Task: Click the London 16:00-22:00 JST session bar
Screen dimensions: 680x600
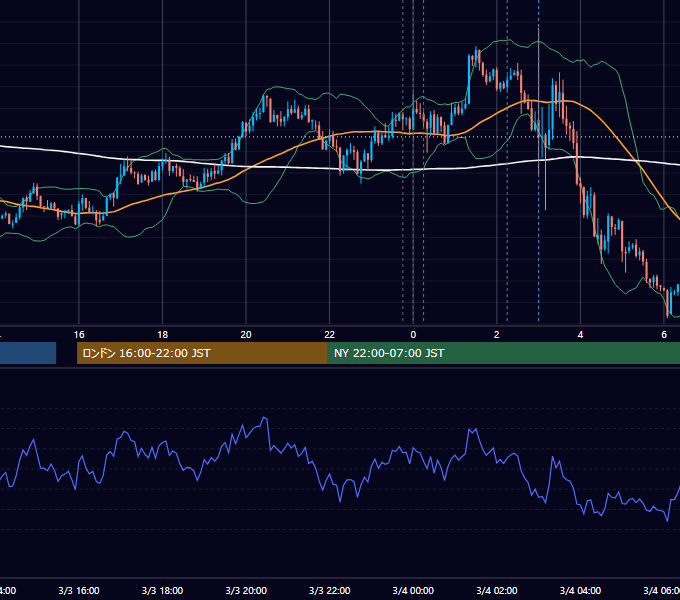Action: coord(202,353)
